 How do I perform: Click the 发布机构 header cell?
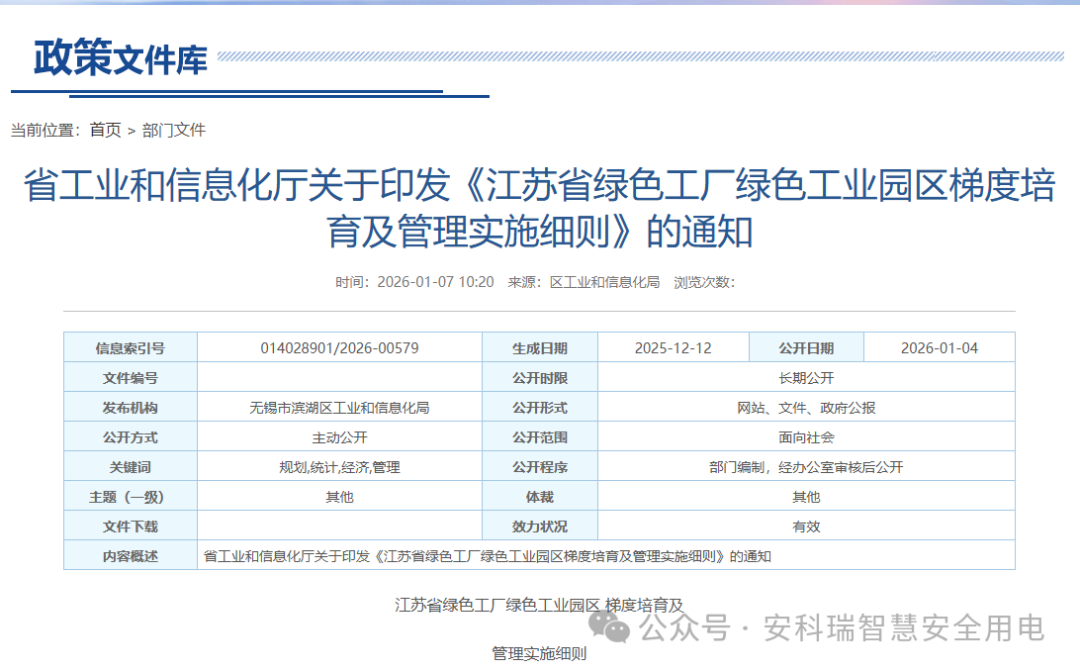[130, 407]
